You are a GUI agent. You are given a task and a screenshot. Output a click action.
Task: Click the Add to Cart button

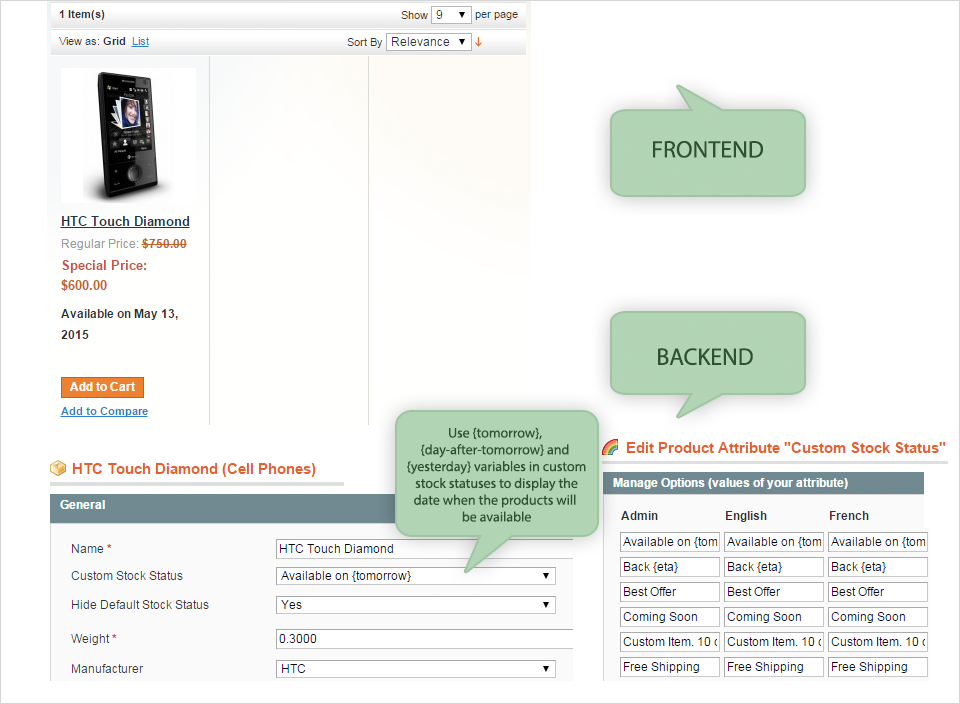pyautogui.click(x=102, y=387)
